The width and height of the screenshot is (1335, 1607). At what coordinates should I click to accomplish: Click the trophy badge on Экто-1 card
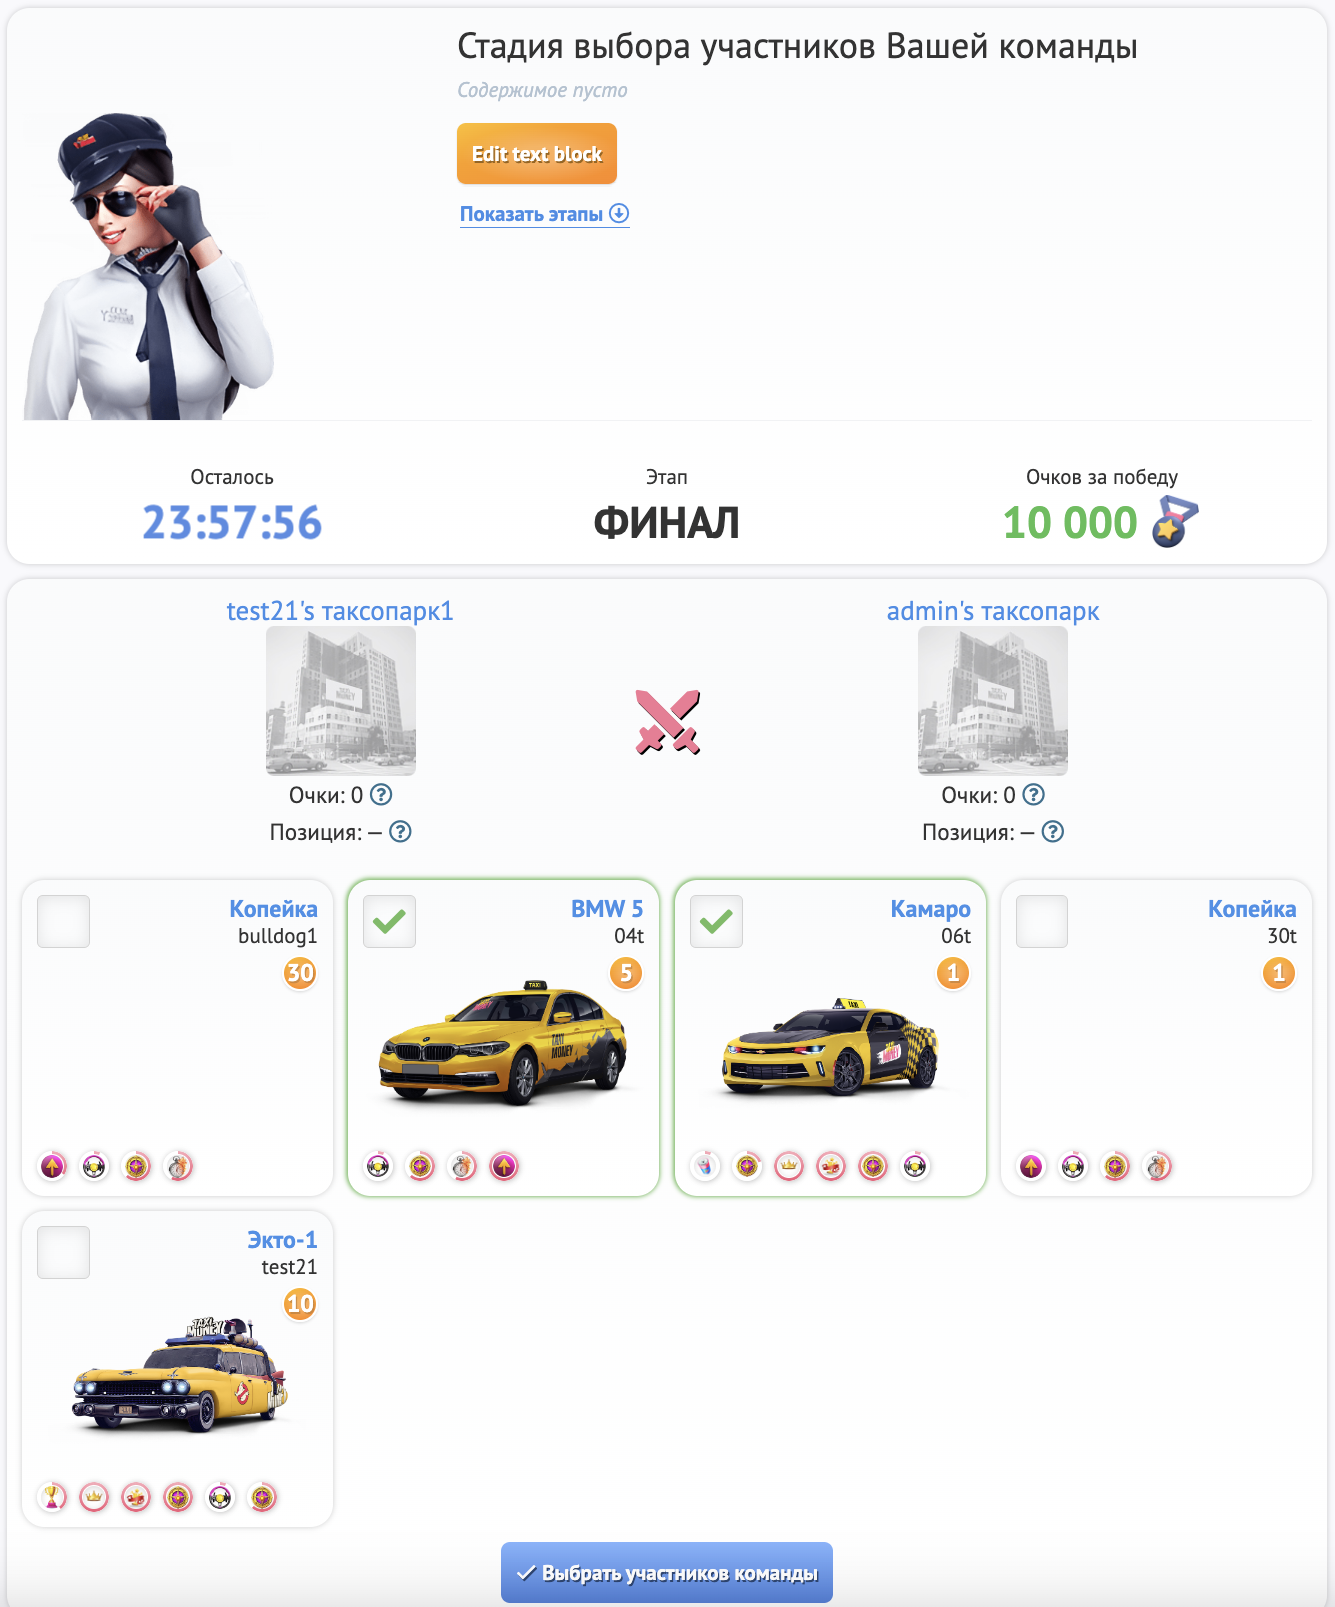(52, 1497)
